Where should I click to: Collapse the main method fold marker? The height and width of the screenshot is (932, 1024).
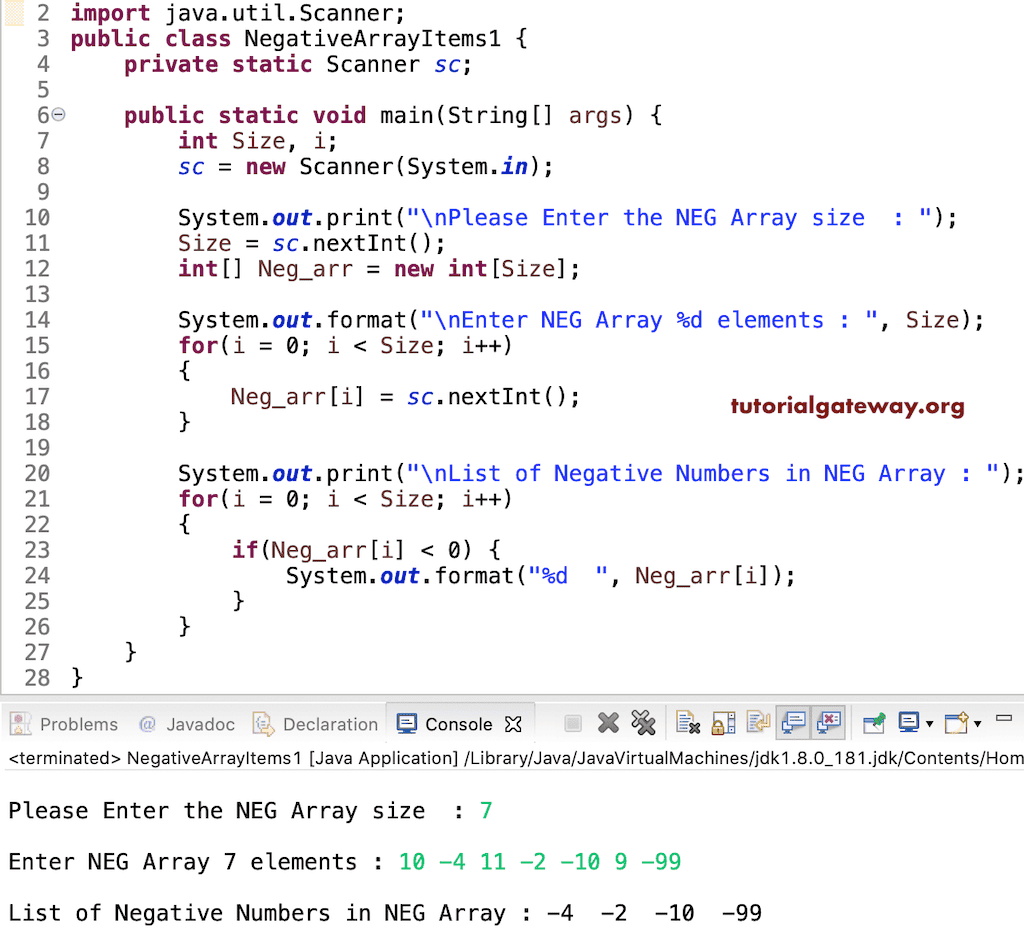click(x=57, y=115)
